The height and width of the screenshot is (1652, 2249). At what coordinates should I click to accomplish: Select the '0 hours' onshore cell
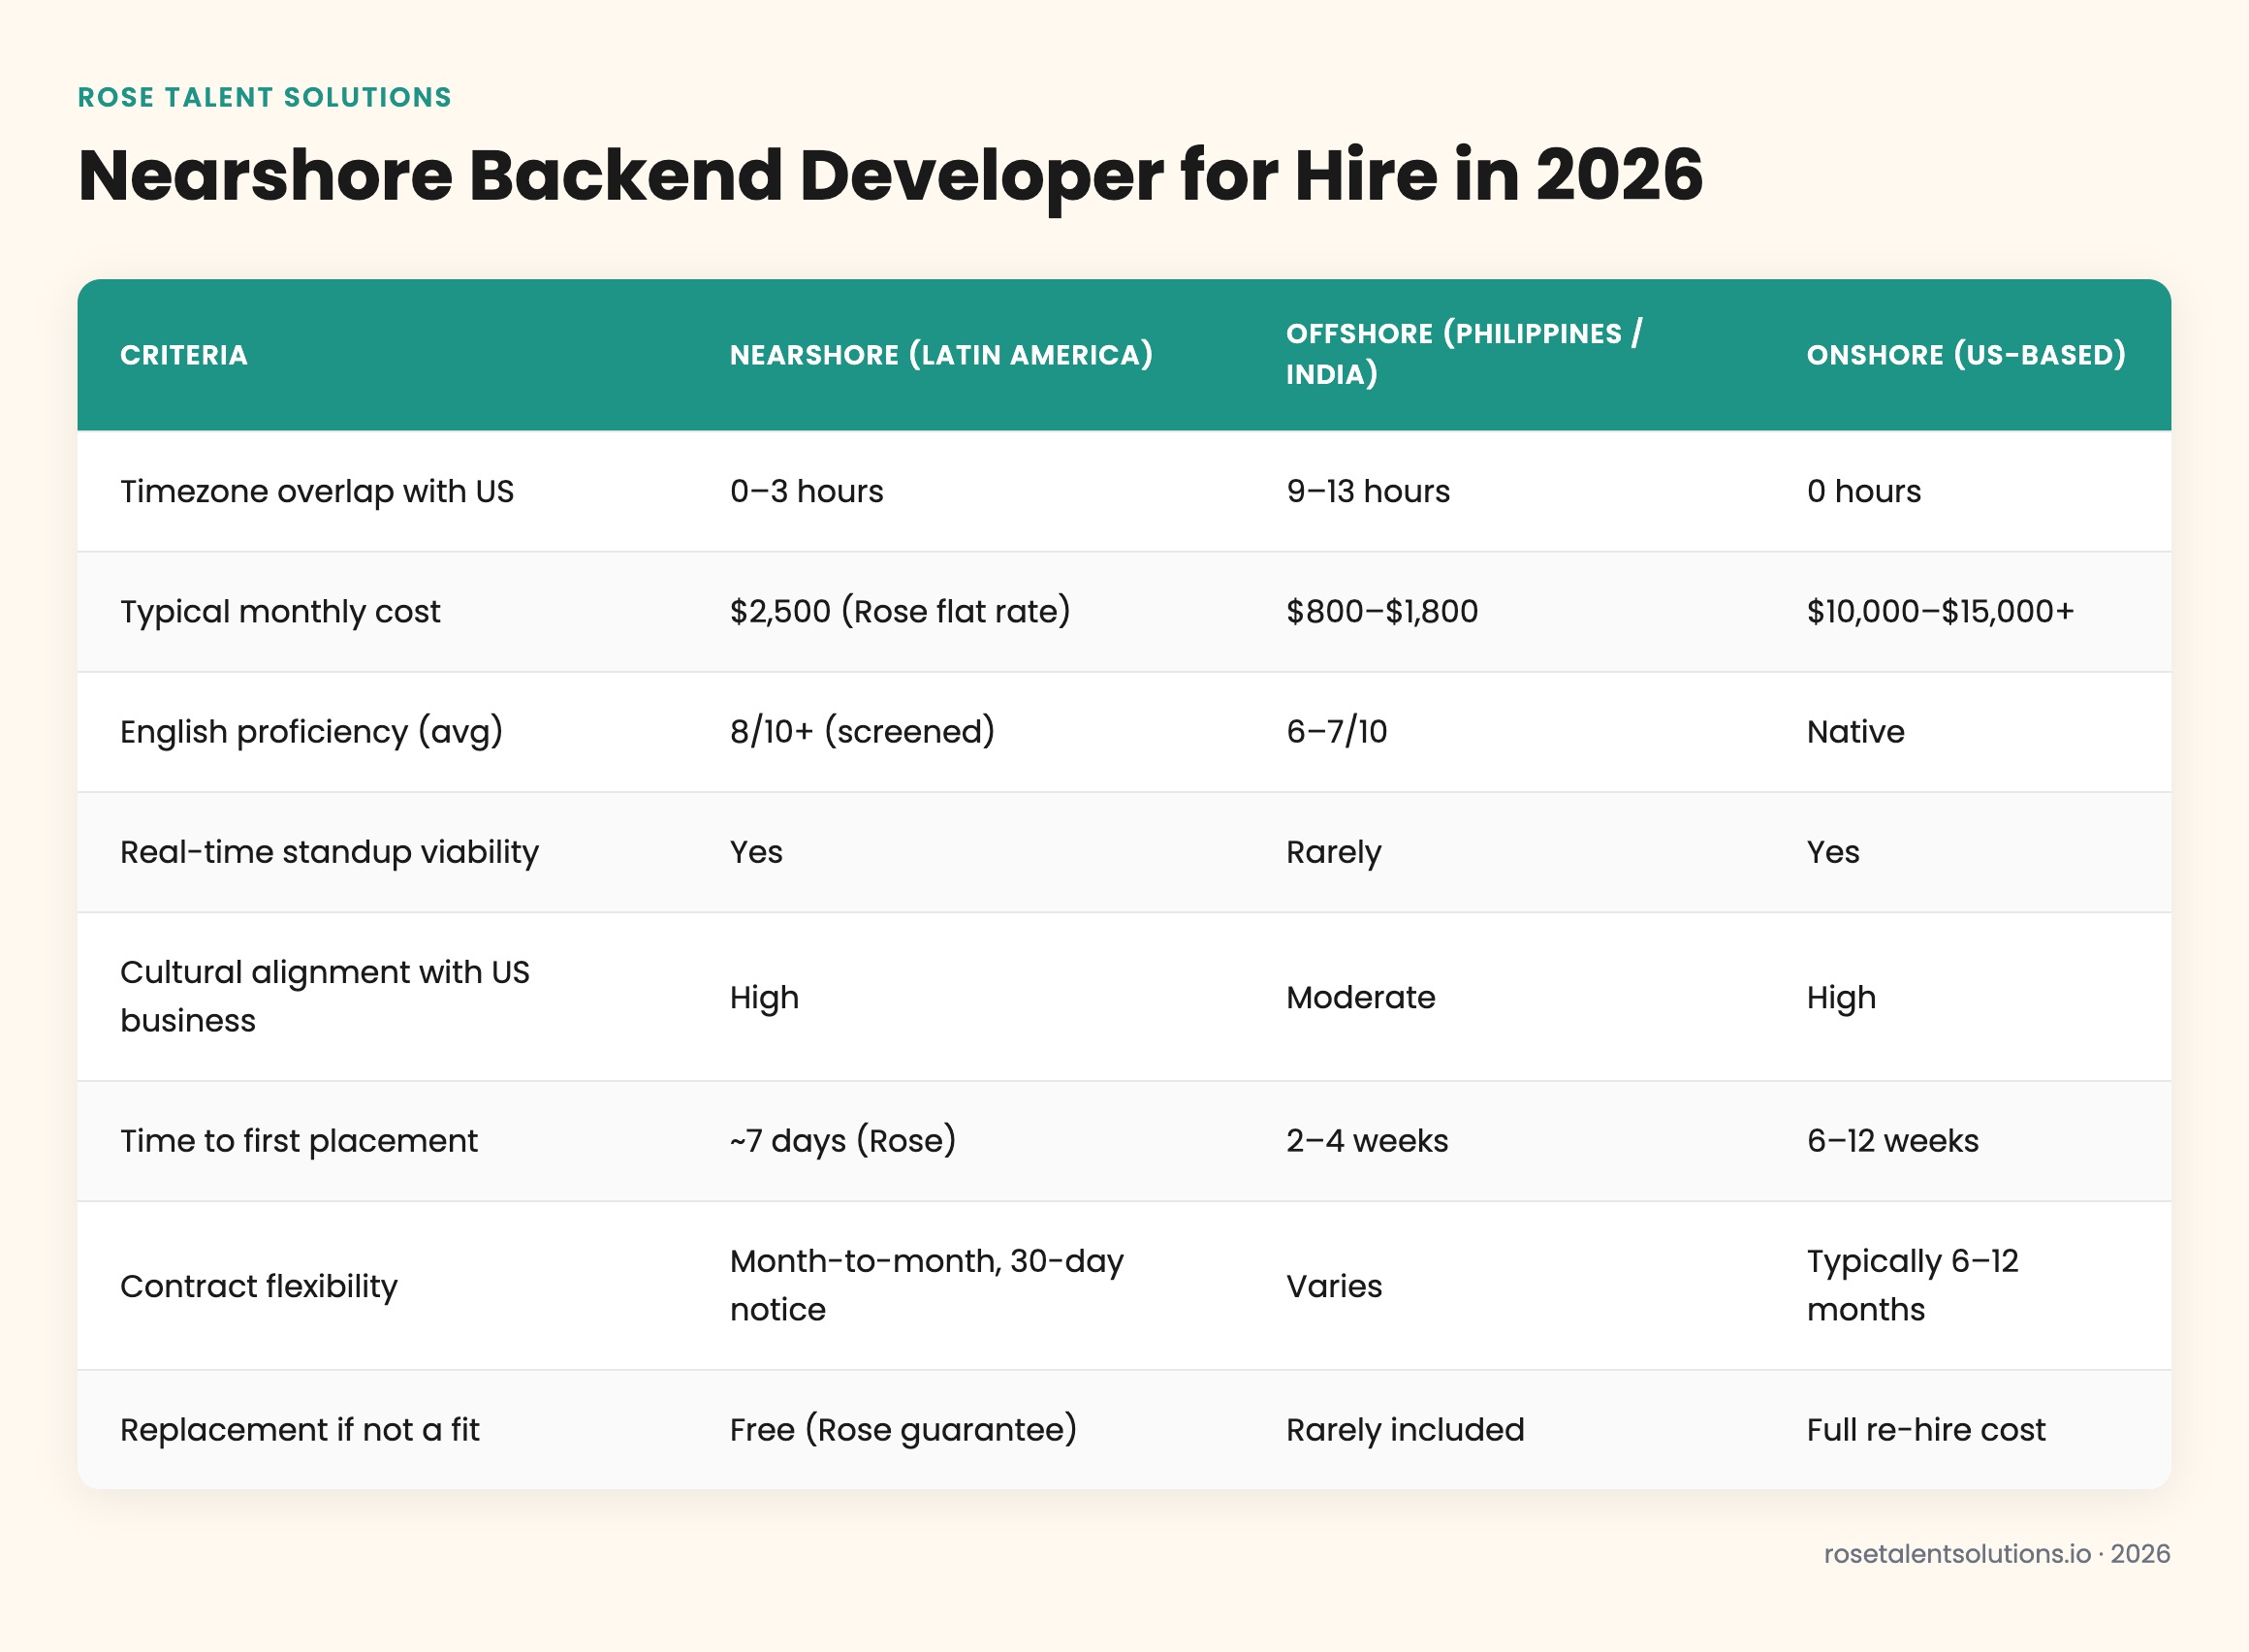point(1863,491)
